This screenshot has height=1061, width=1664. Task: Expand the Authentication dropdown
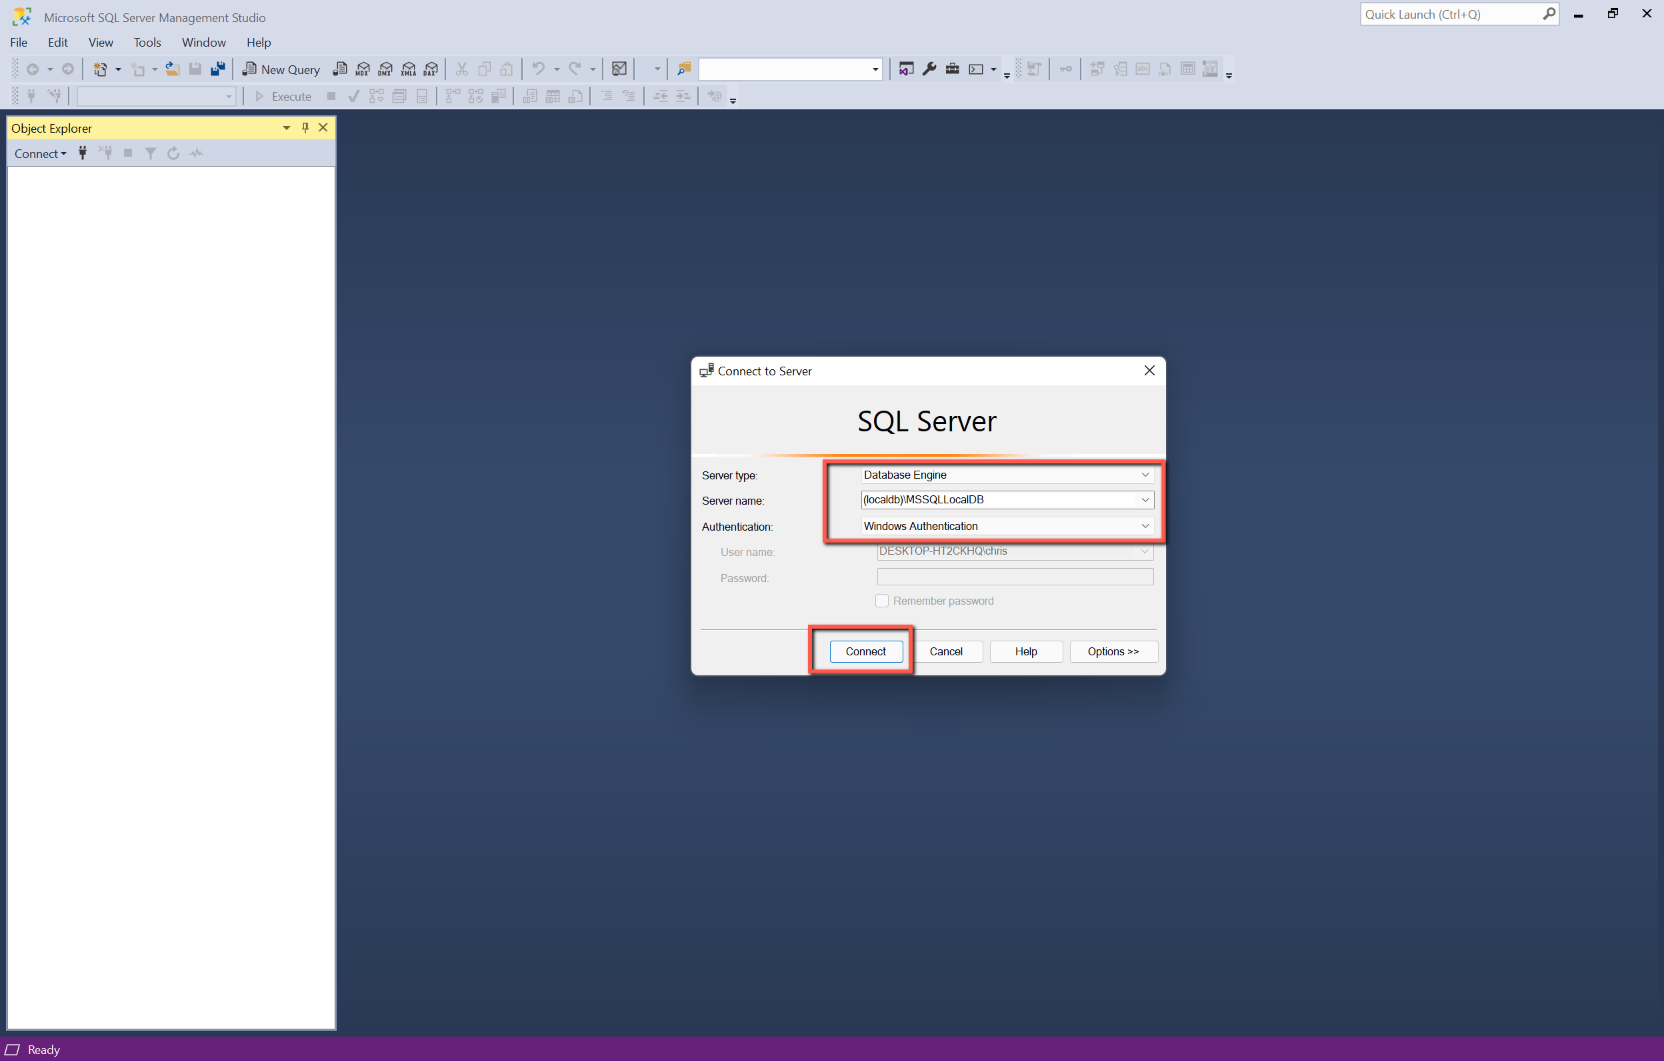pos(1145,526)
